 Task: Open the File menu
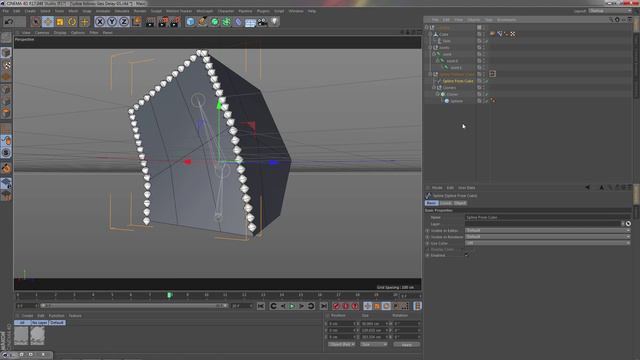click(6, 11)
